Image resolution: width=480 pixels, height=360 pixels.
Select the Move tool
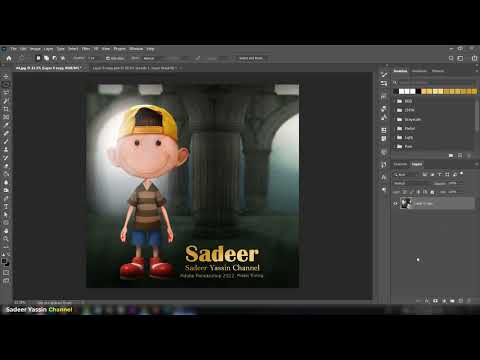pyautogui.click(x=6, y=76)
